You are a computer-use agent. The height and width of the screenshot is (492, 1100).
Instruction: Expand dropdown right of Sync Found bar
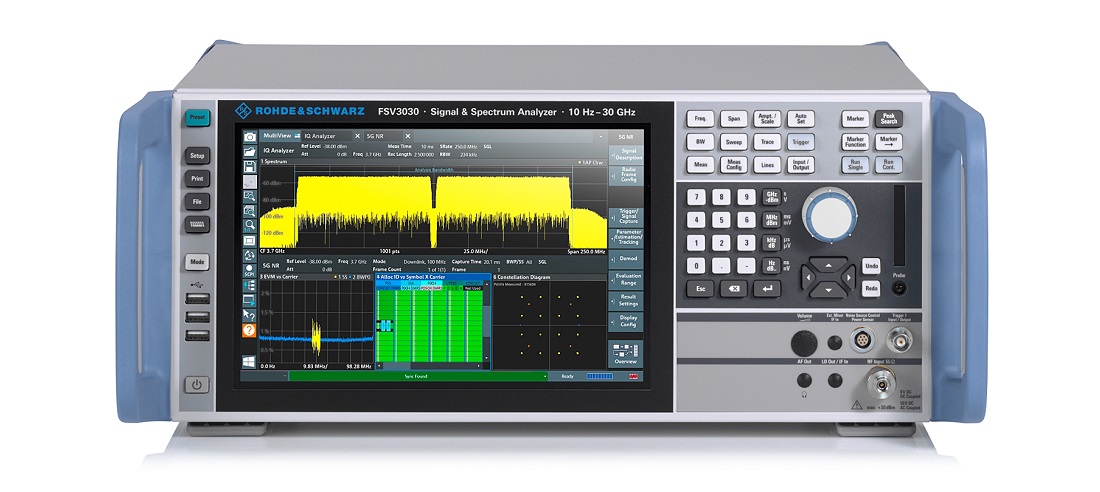click(x=545, y=376)
